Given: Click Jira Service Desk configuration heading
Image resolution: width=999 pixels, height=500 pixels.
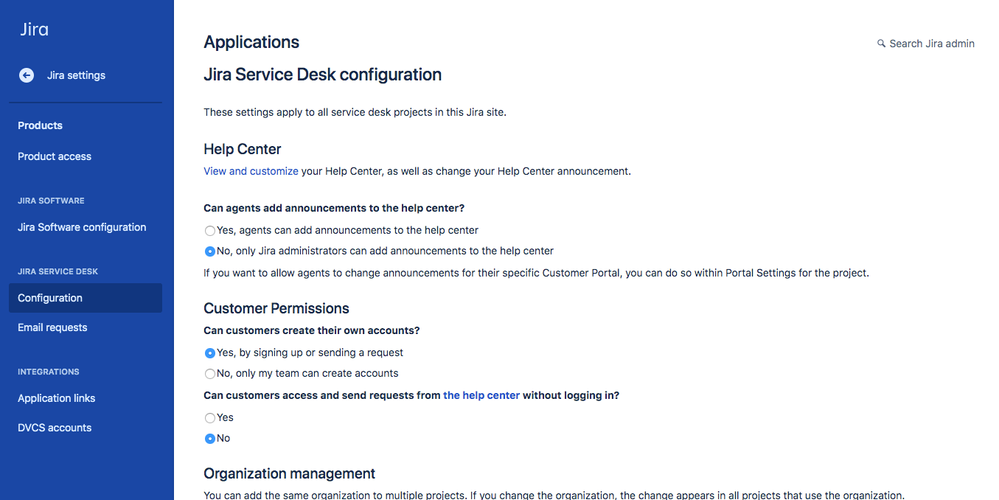Looking at the screenshot, I should point(322,75).
